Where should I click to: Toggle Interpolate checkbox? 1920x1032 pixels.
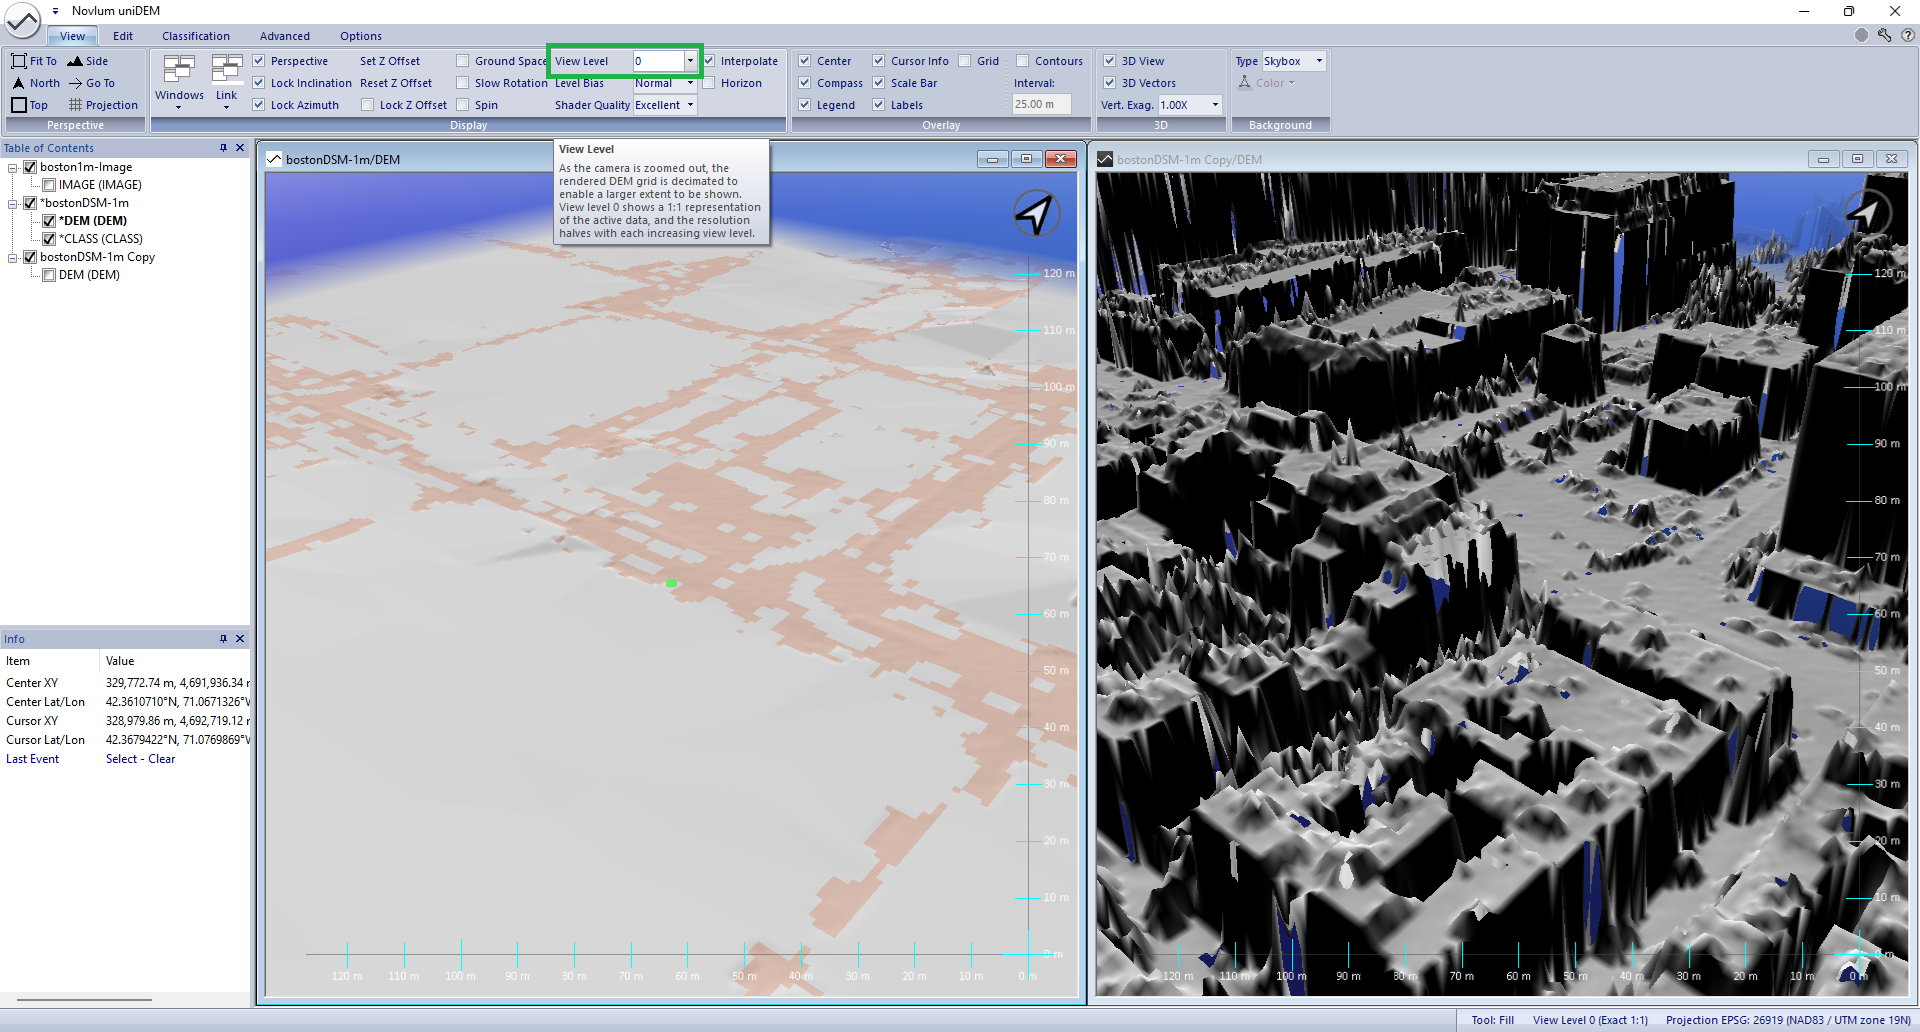coord(709,61)
